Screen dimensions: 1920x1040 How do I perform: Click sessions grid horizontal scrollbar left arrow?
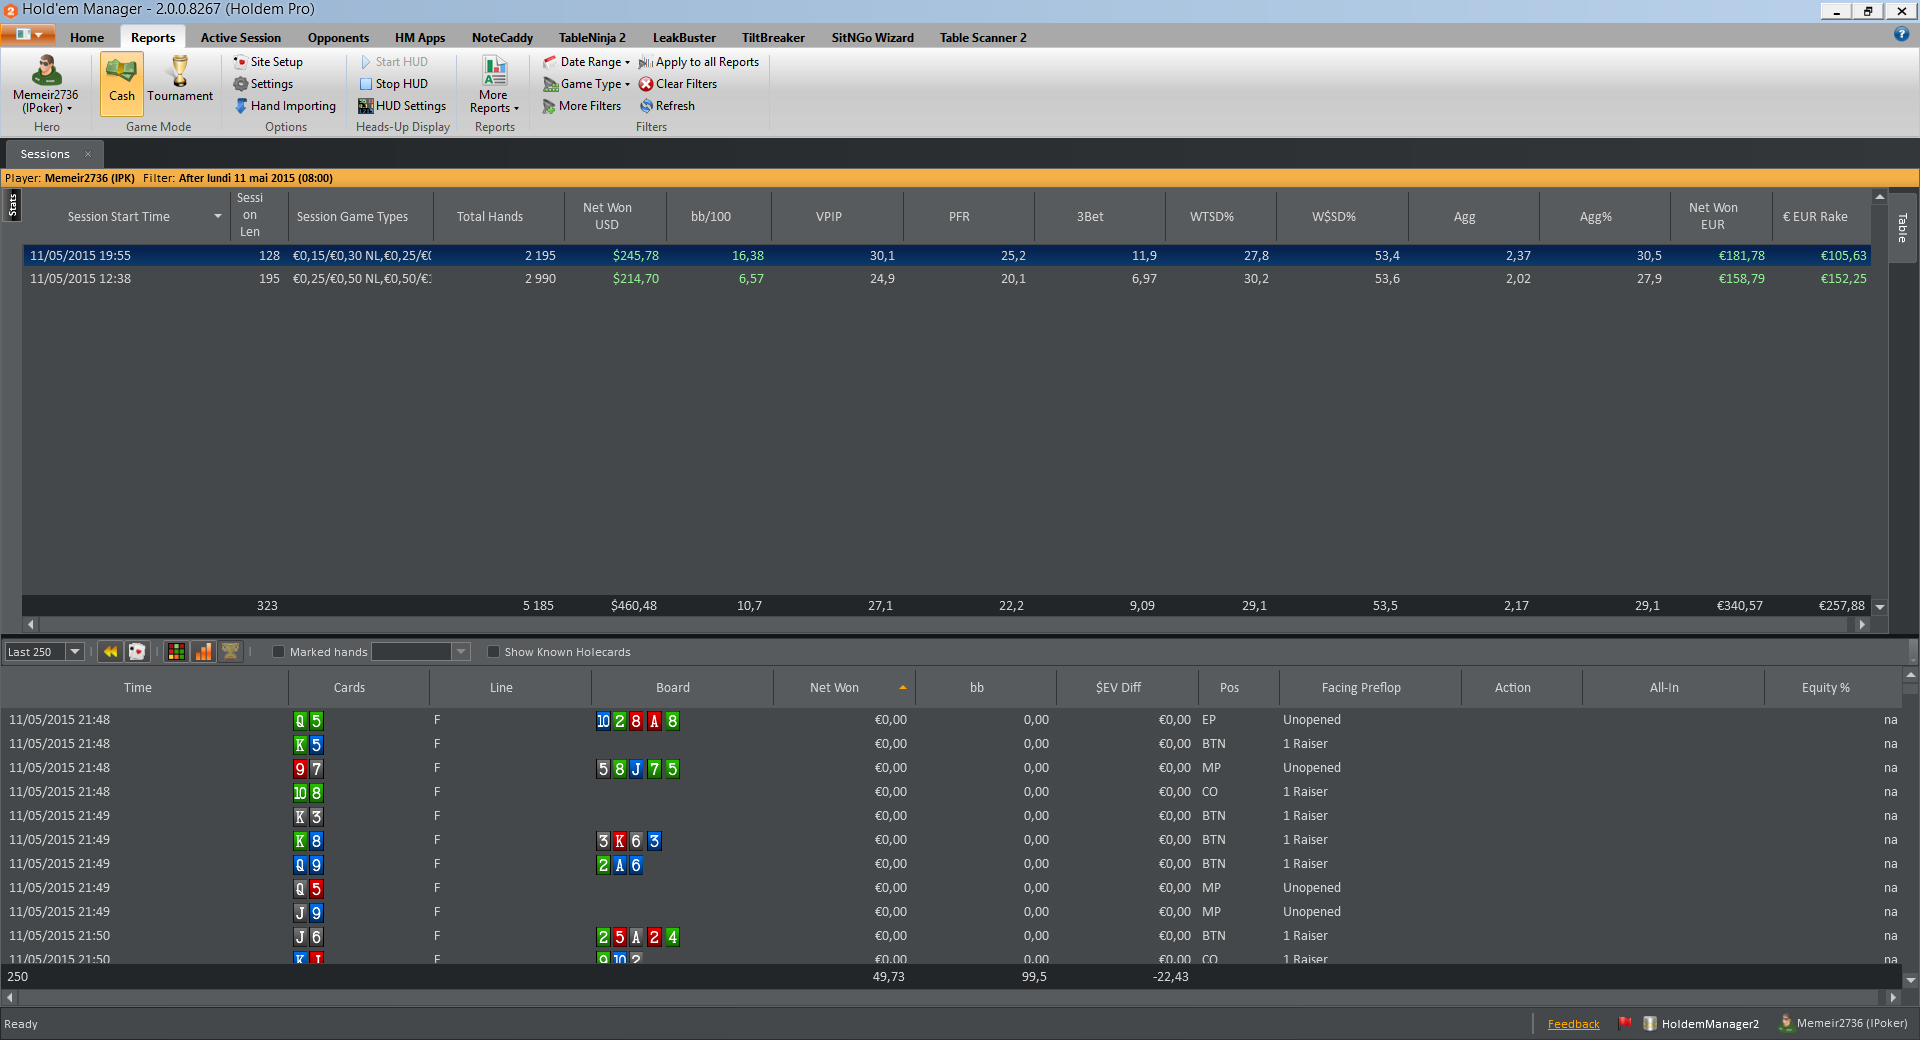point(31,625)
